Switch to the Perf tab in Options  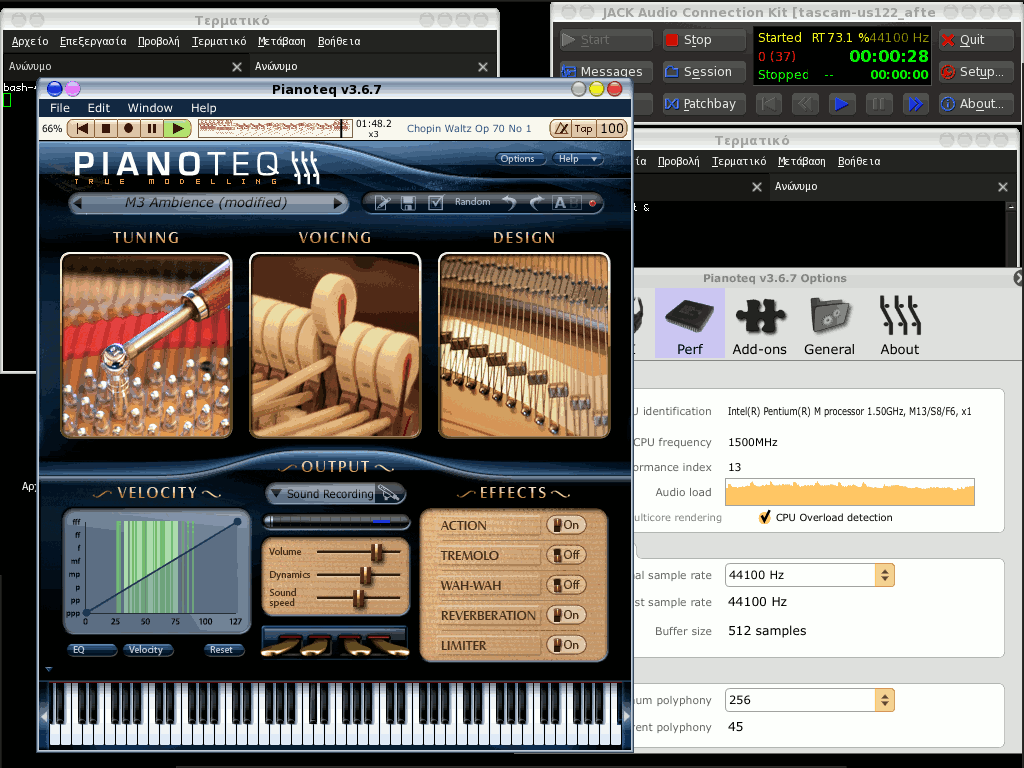[690, 324]
